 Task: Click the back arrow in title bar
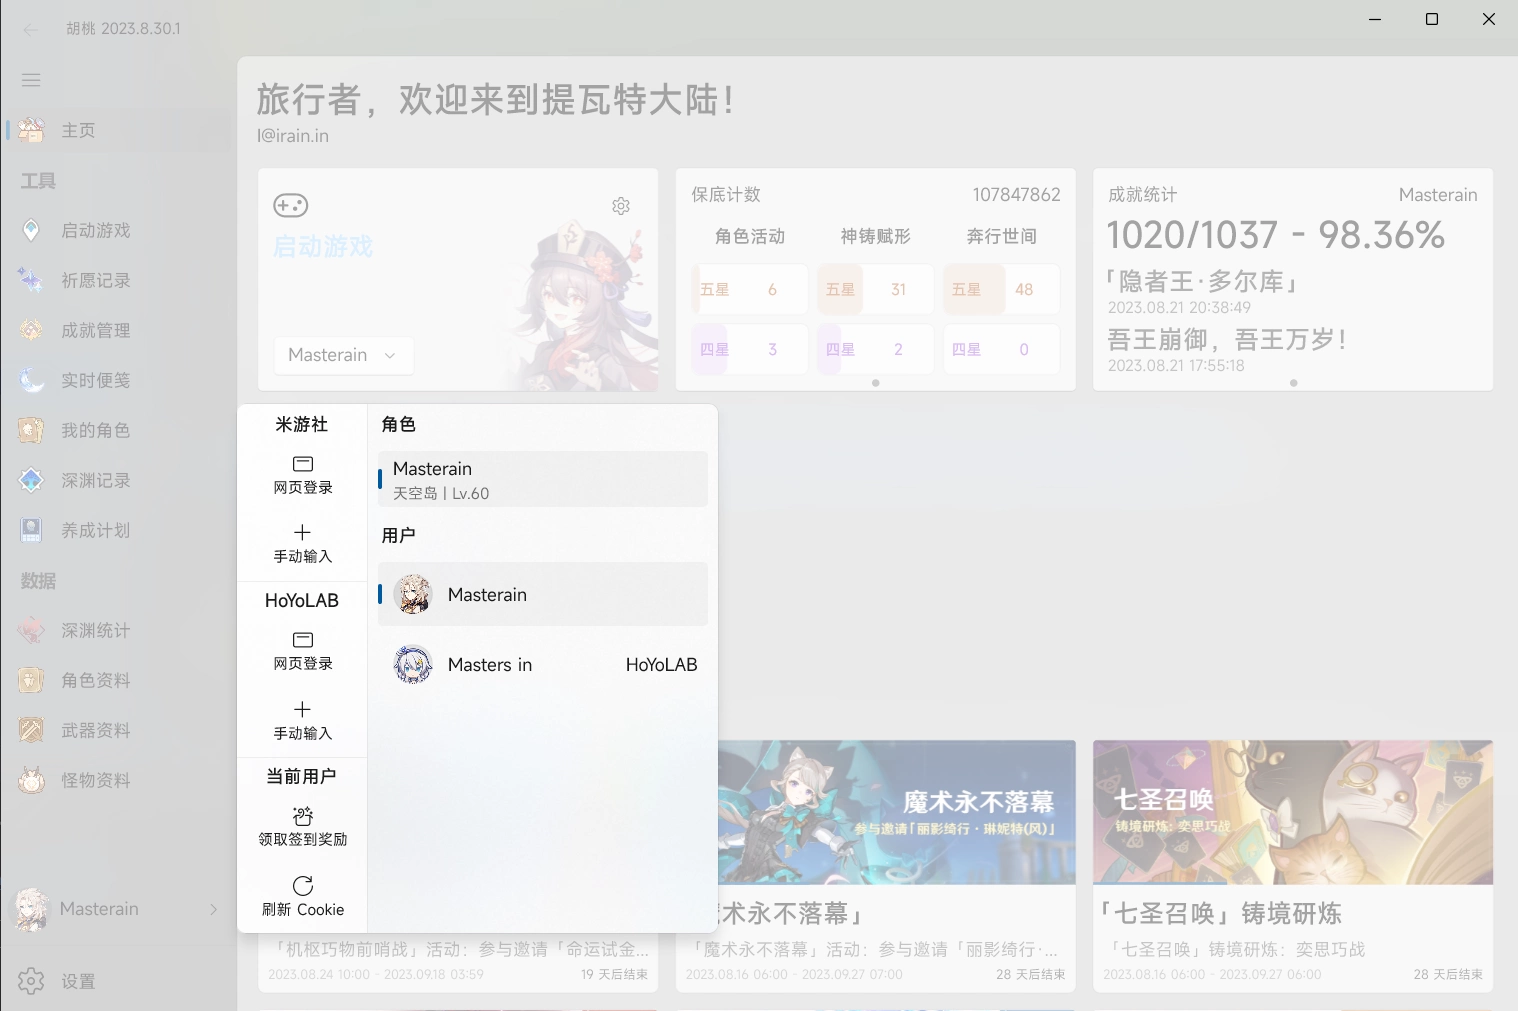tap(30, 29)
